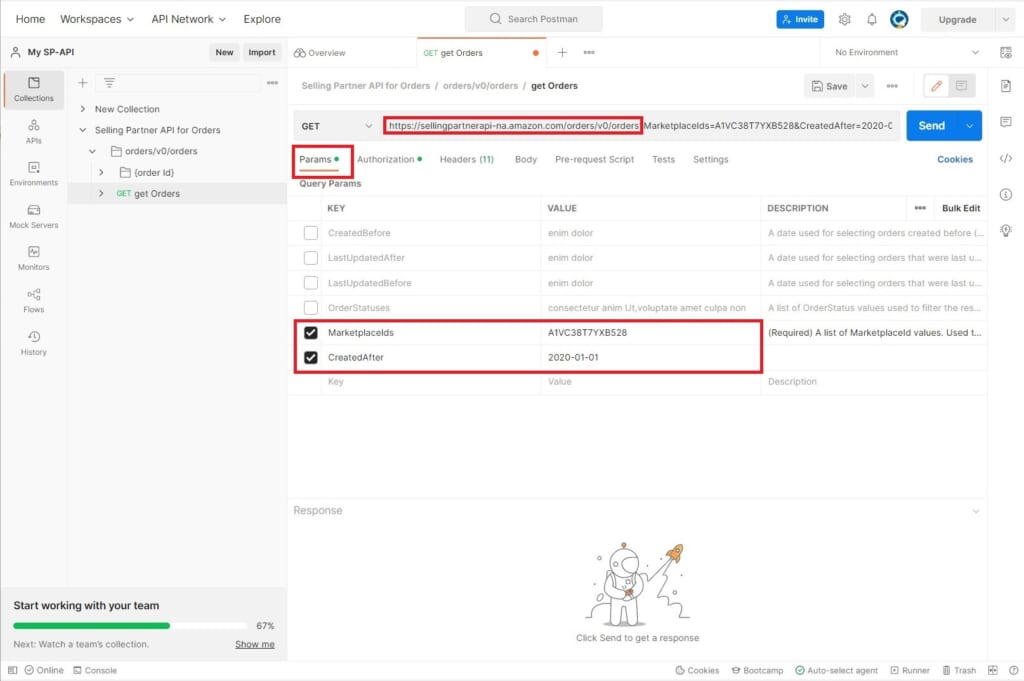Switch to edit mode with the pencil icon

[x=936, y=86]
